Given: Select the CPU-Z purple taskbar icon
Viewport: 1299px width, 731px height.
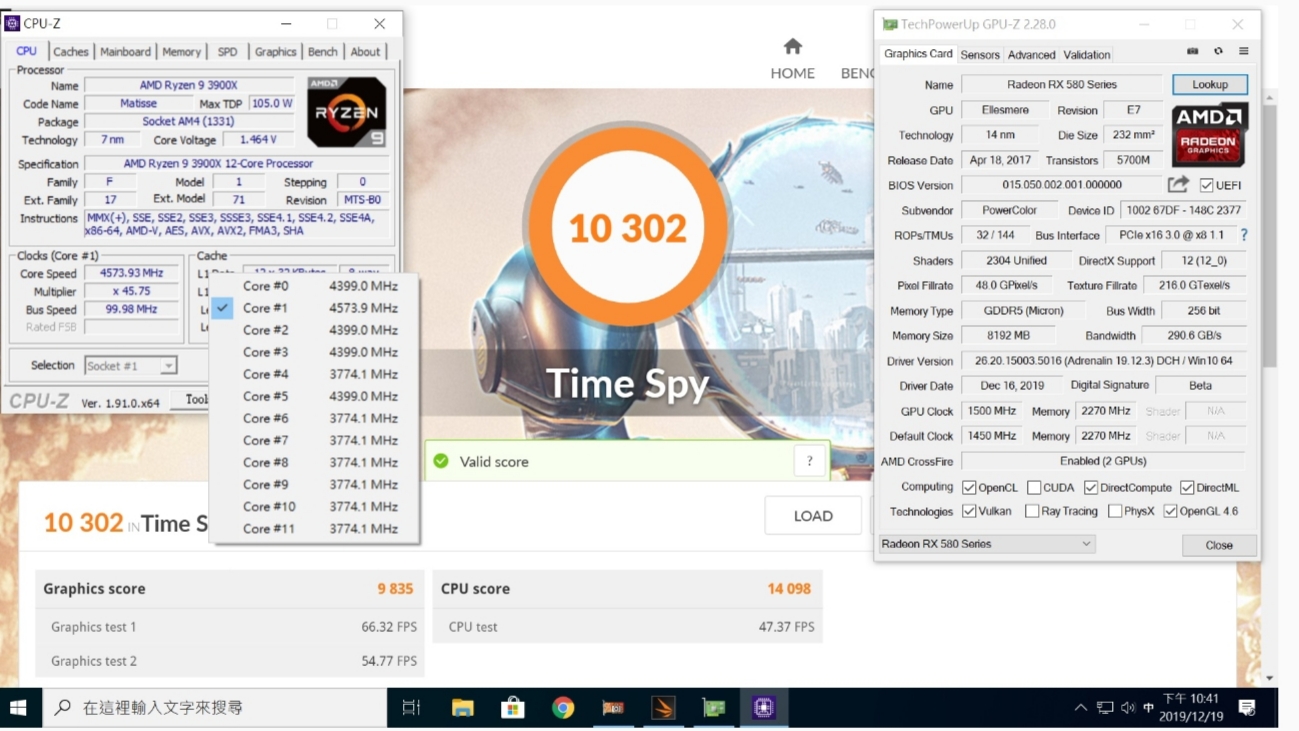Looking at the screenshot, I should (764, 707).
